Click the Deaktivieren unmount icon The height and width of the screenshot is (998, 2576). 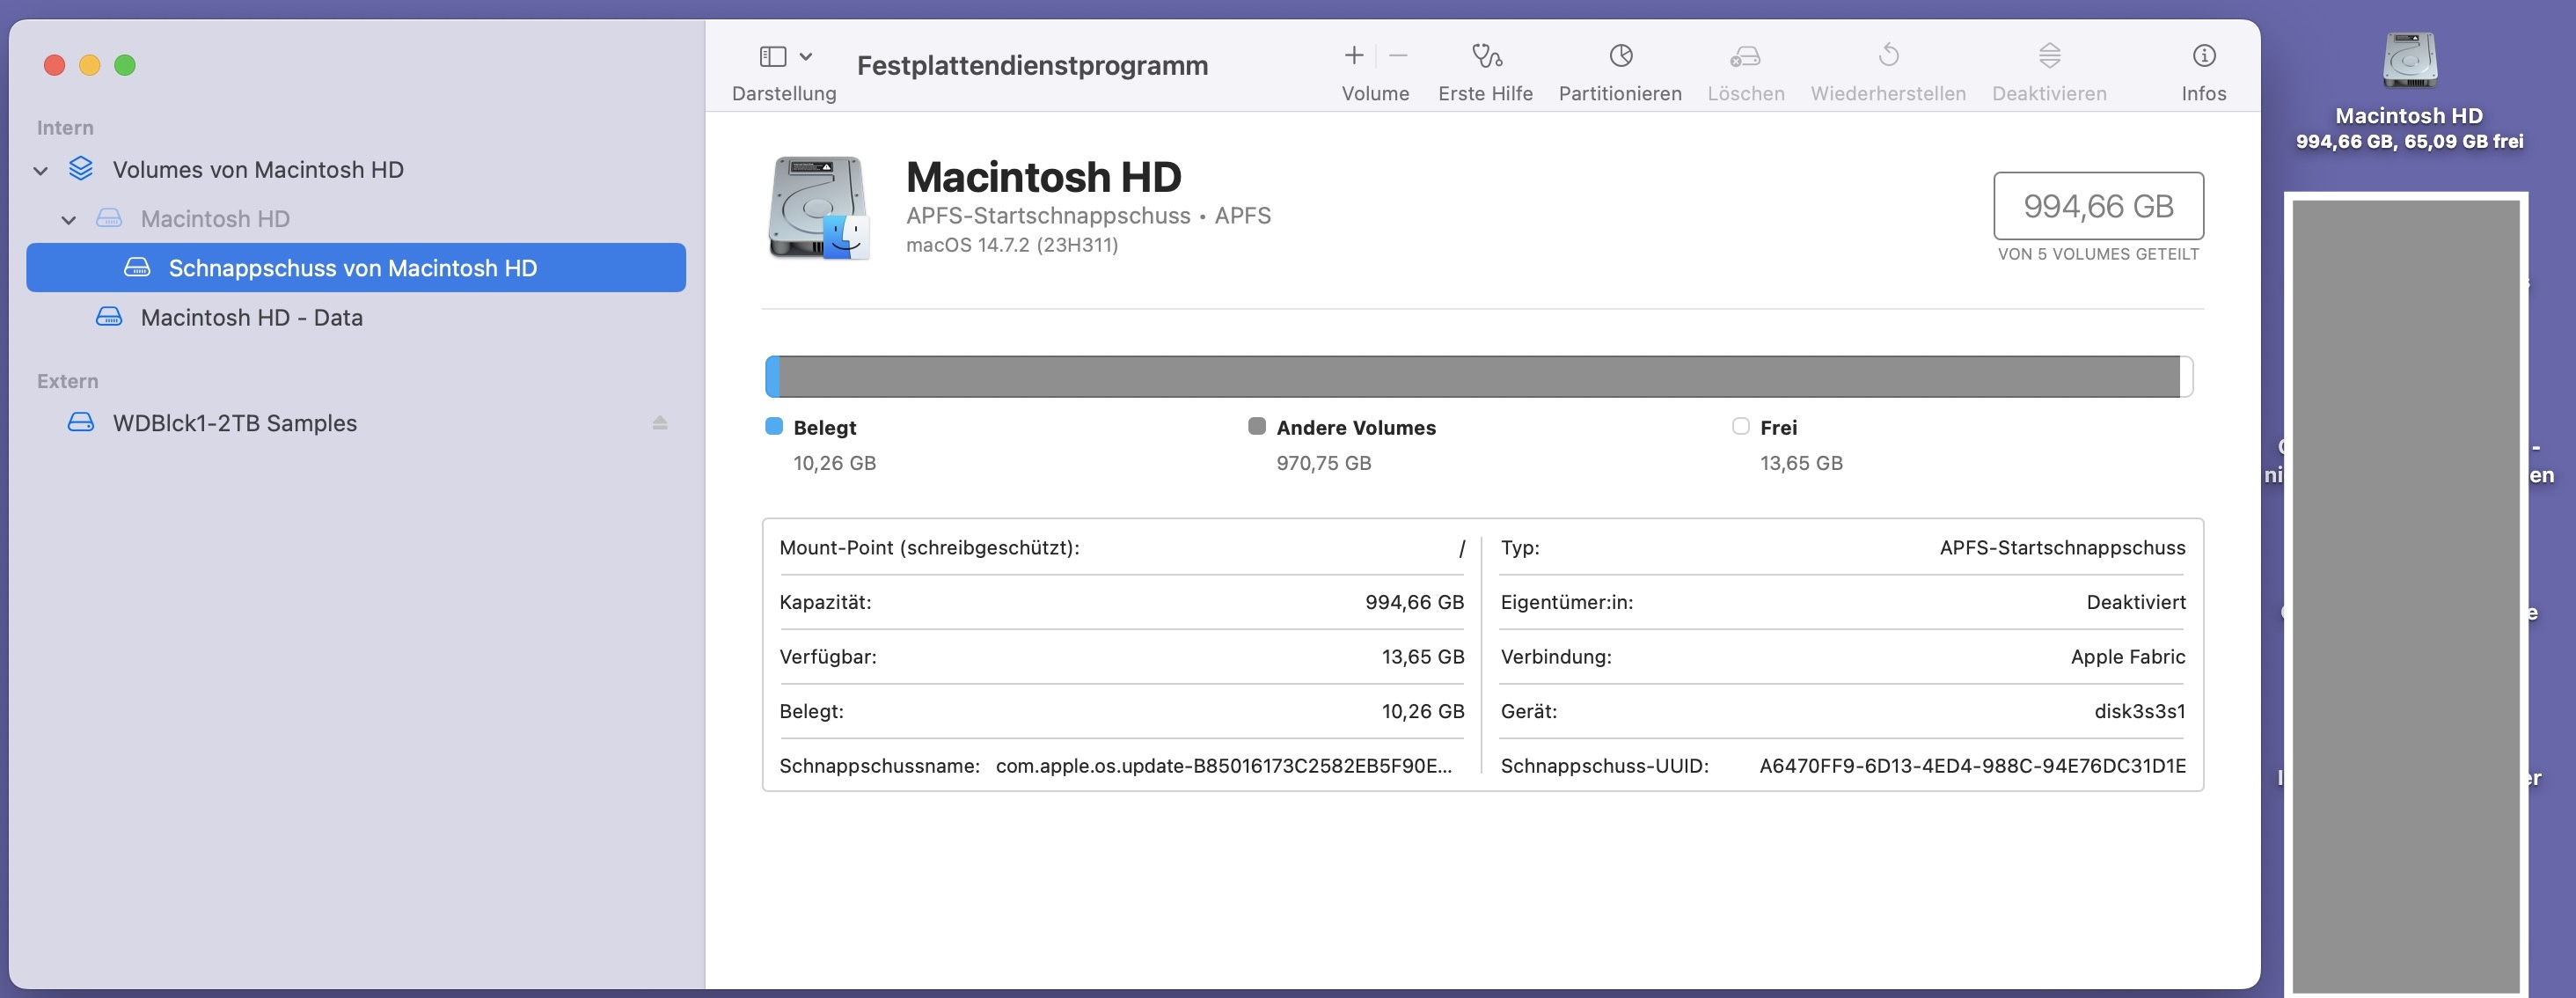(x=2049, y=56)
